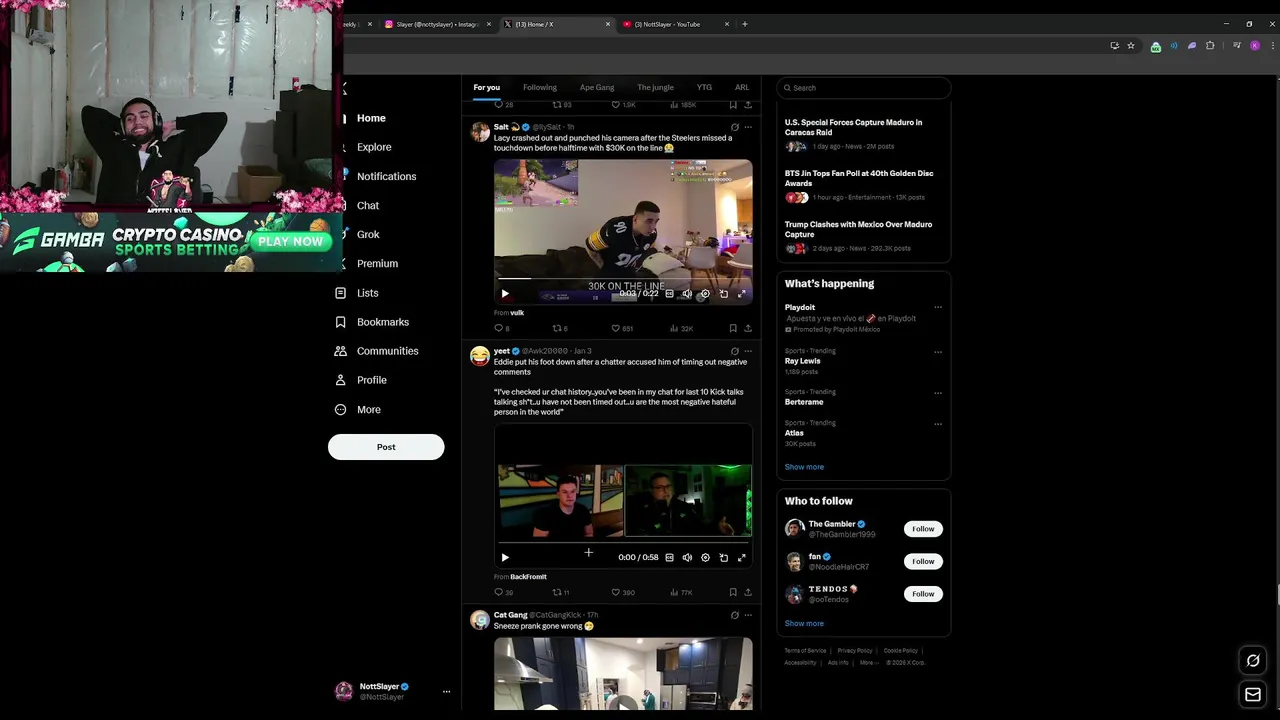Seek the Salt video progress bar

pyautogui.click(x=623, y=279)
